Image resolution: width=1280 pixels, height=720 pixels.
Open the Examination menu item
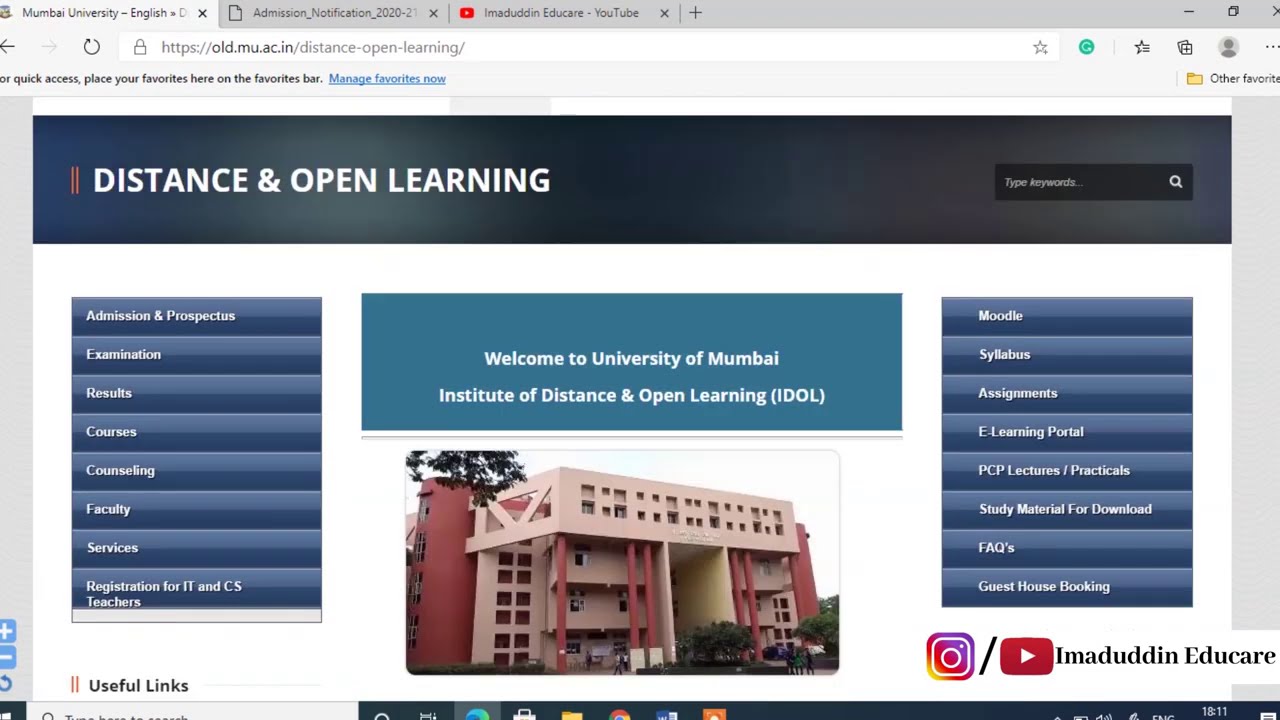pos(196,354)
